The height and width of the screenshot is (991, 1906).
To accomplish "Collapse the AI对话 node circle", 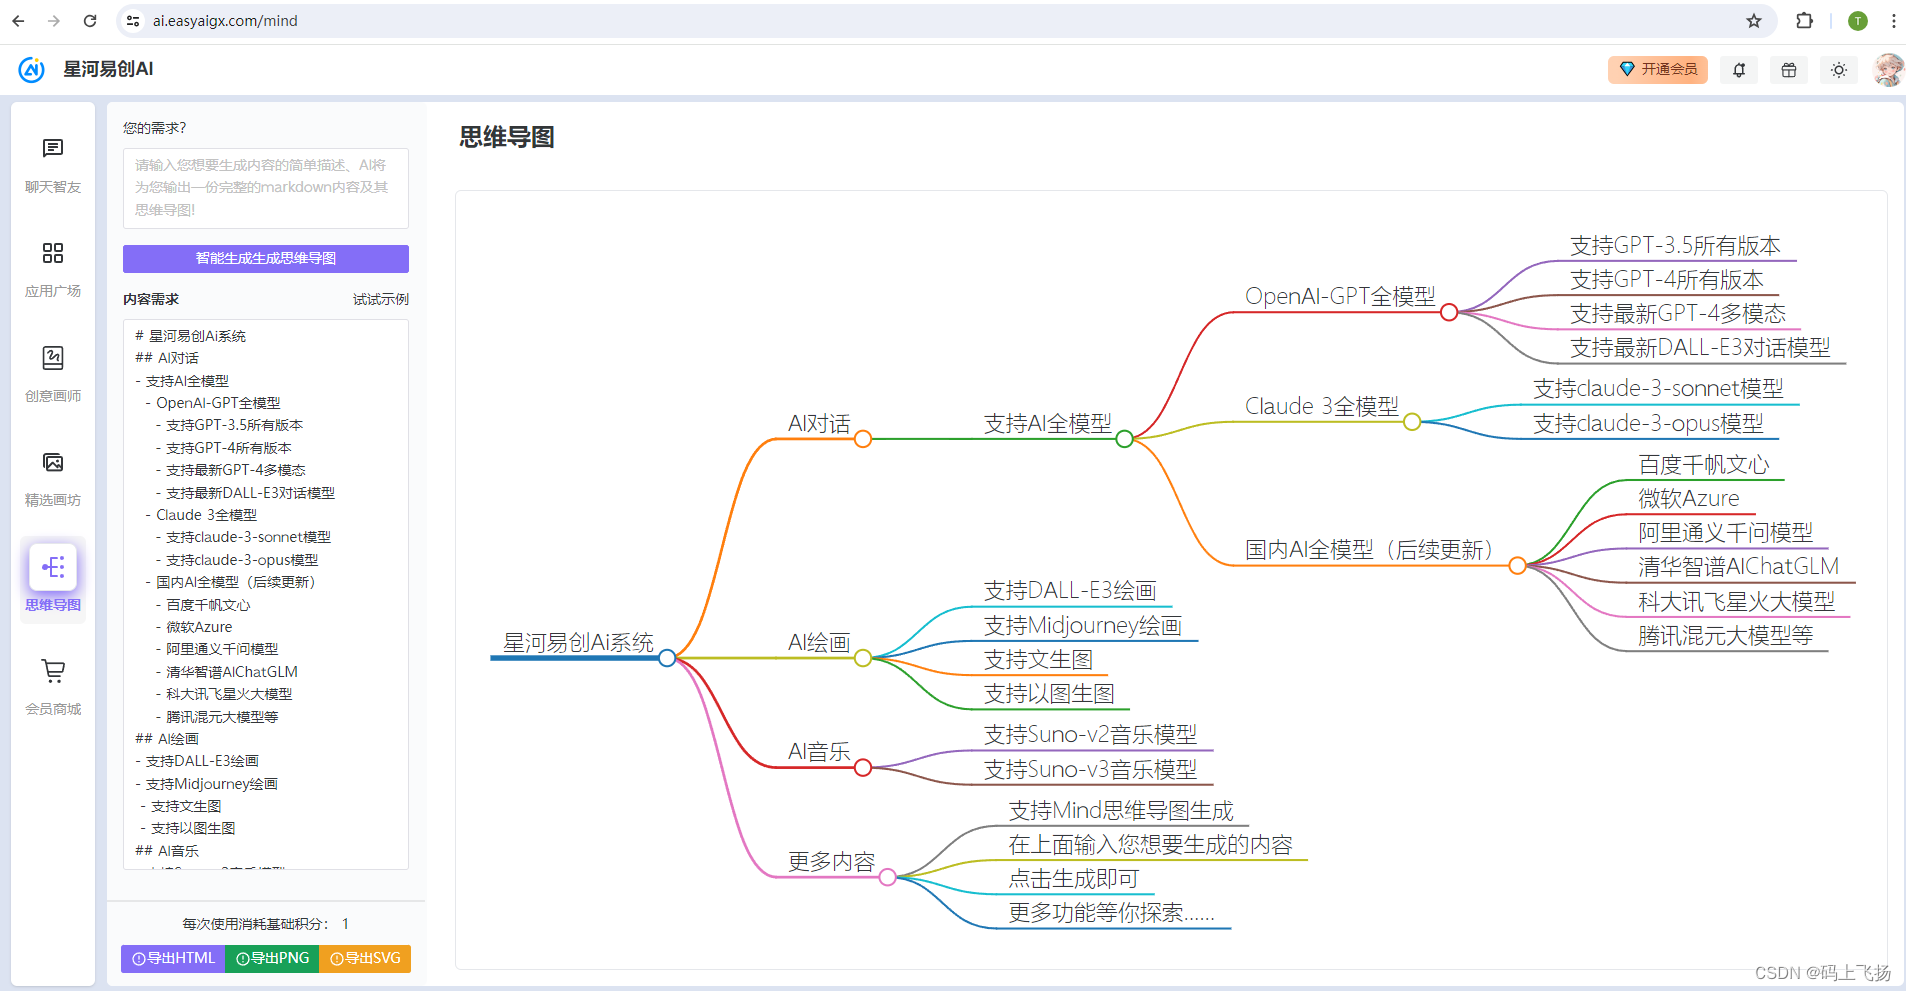I will tap(863, 439).
